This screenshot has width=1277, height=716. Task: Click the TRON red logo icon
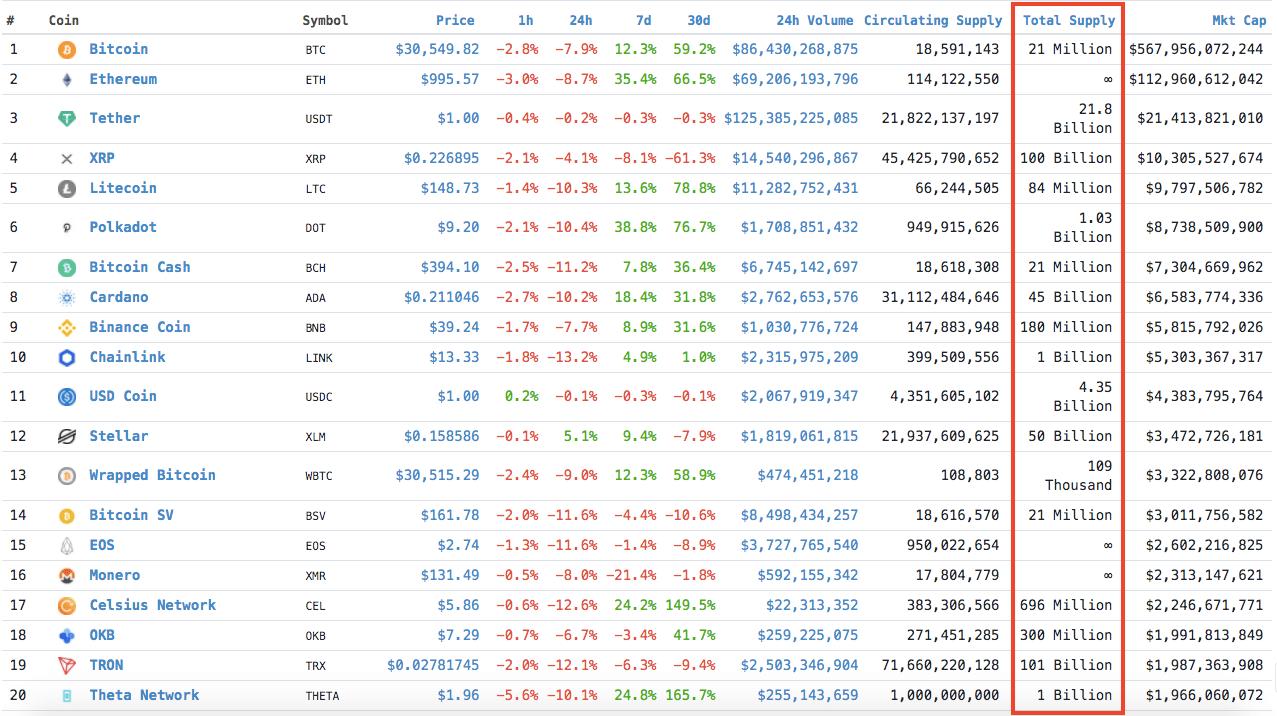67,665
